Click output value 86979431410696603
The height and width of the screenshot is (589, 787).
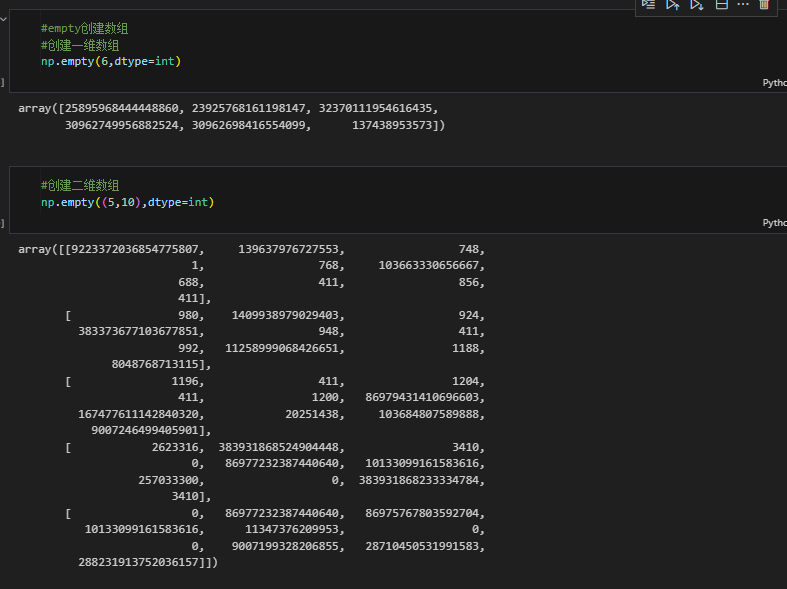[422, 397]
